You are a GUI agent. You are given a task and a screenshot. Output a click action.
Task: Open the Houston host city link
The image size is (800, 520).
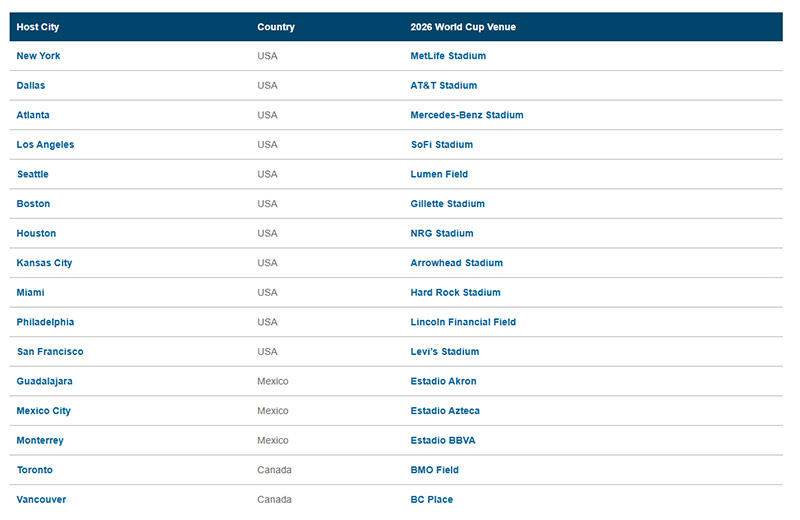[36, 233]
